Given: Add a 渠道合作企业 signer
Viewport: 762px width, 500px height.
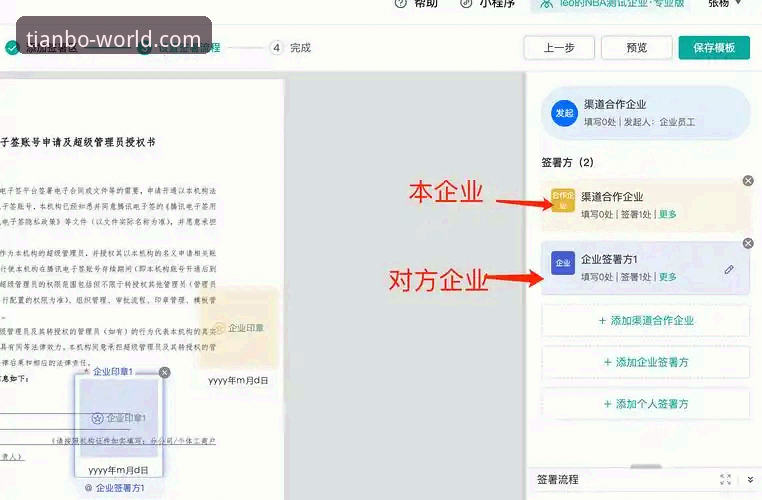Looking at the screenshot, I should (646, 321).
